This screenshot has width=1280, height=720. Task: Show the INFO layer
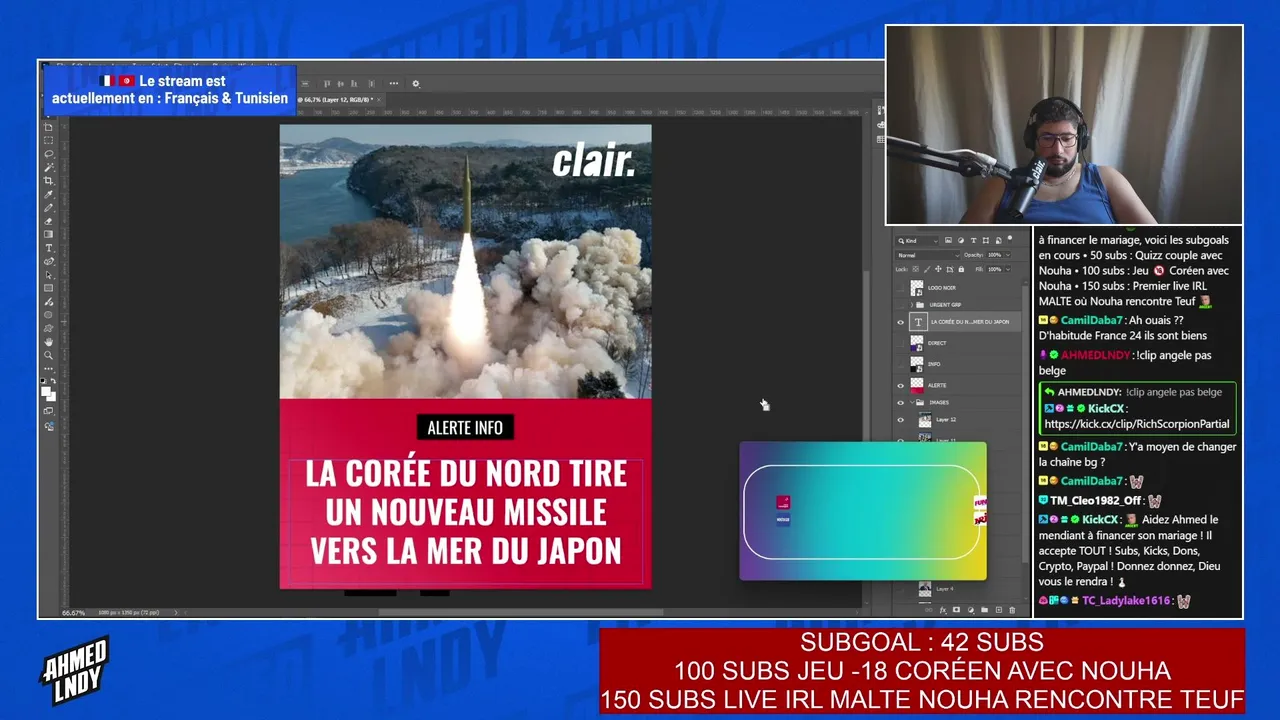(900, 364)
